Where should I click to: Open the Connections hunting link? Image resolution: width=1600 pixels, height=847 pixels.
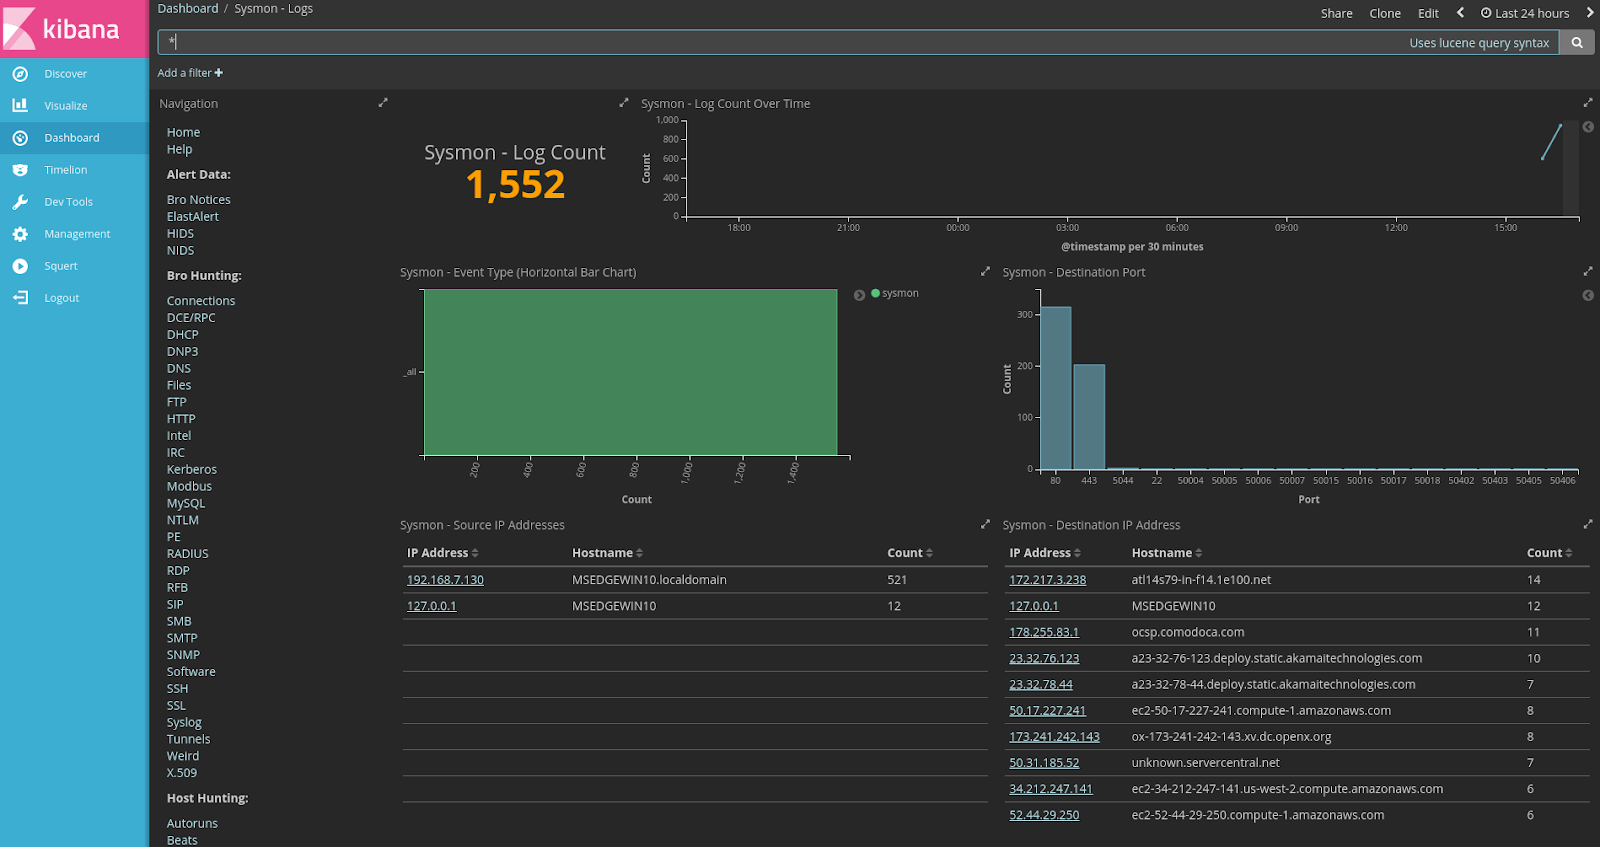201,301
